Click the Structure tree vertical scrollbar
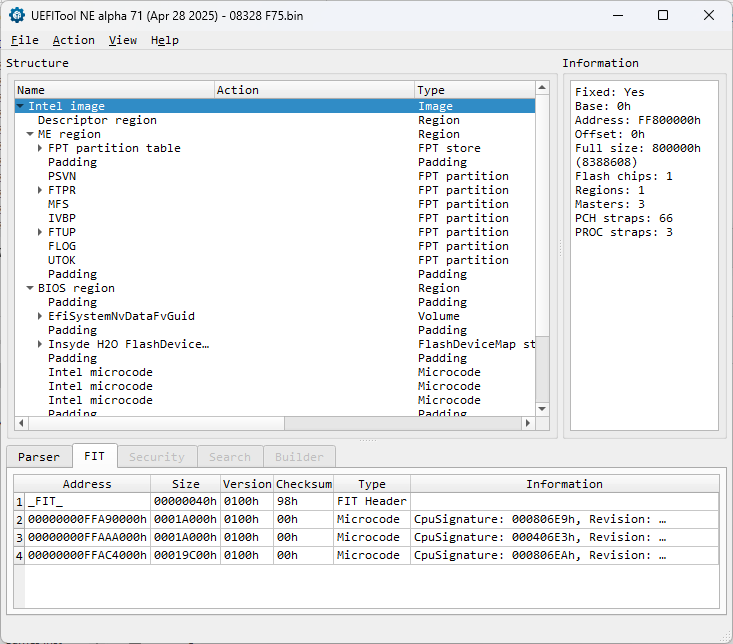733x644 pixels. tap(543, 250)
